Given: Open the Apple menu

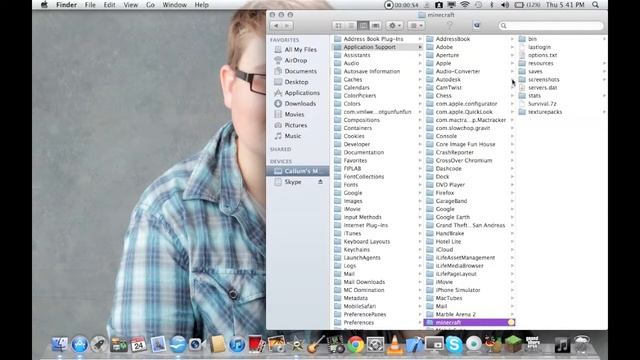Looking at the screenshot, I should coord(44,5).
